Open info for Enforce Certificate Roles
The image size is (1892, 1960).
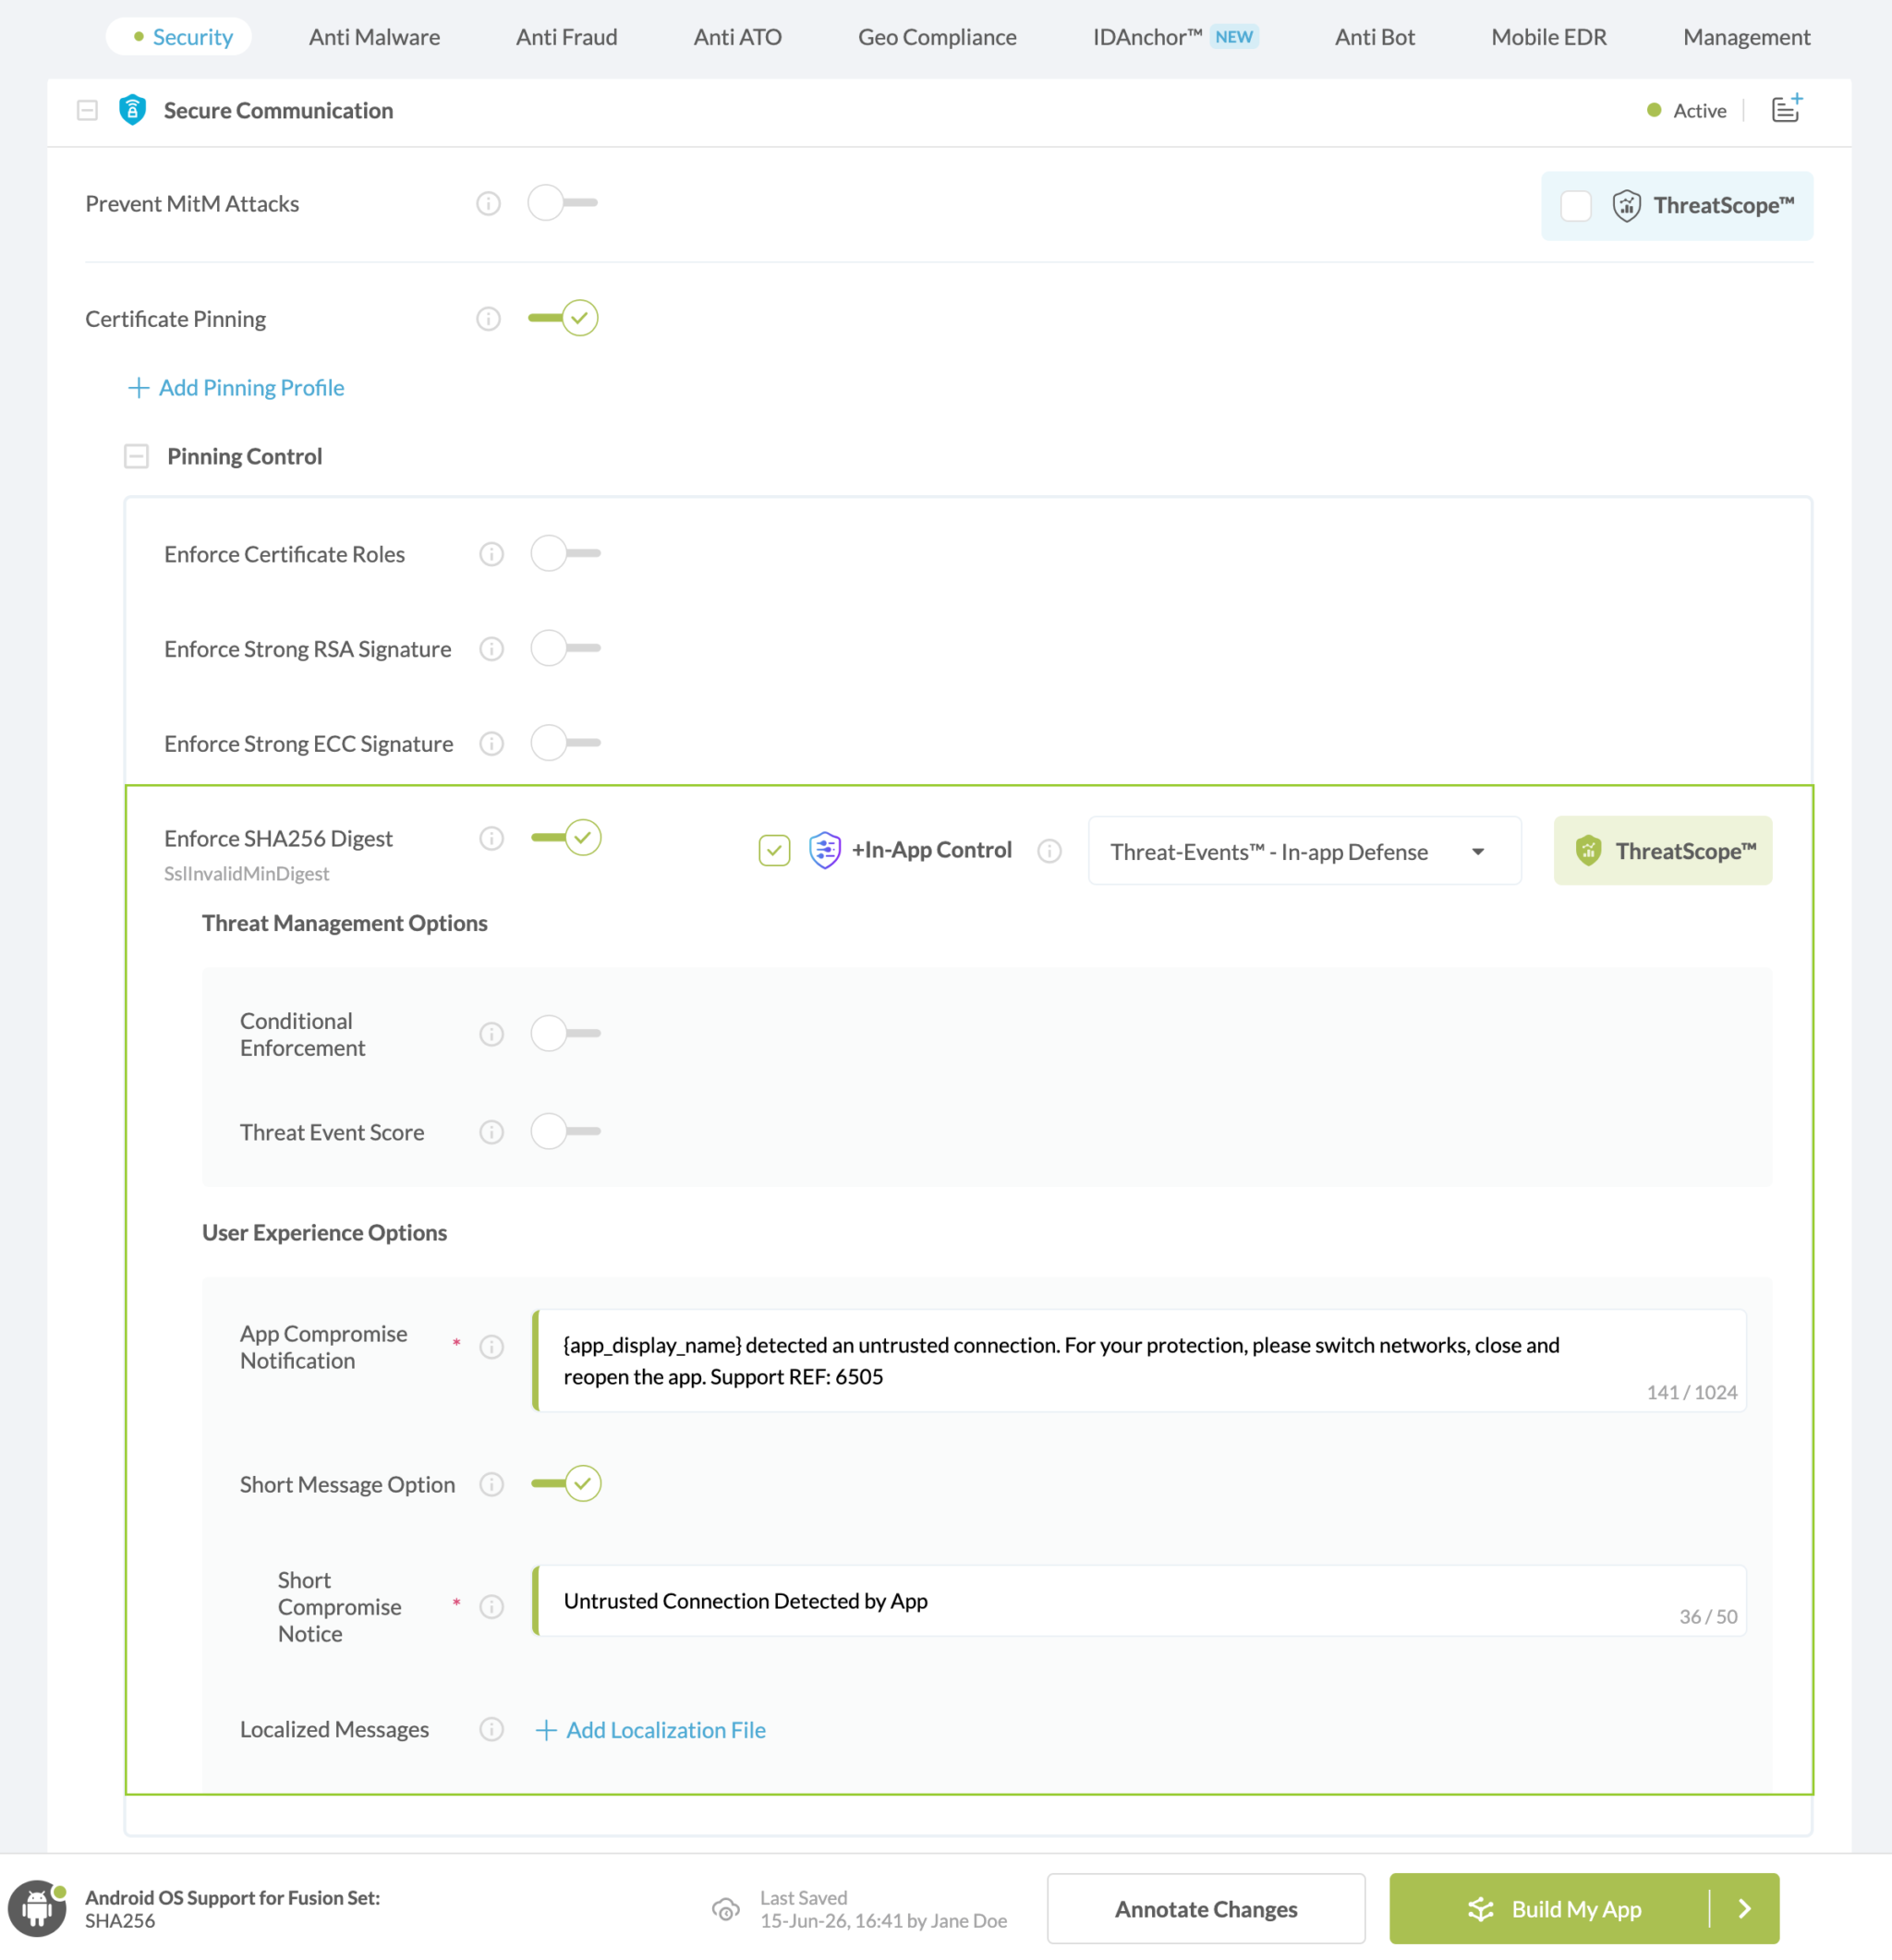coord(491,554)
